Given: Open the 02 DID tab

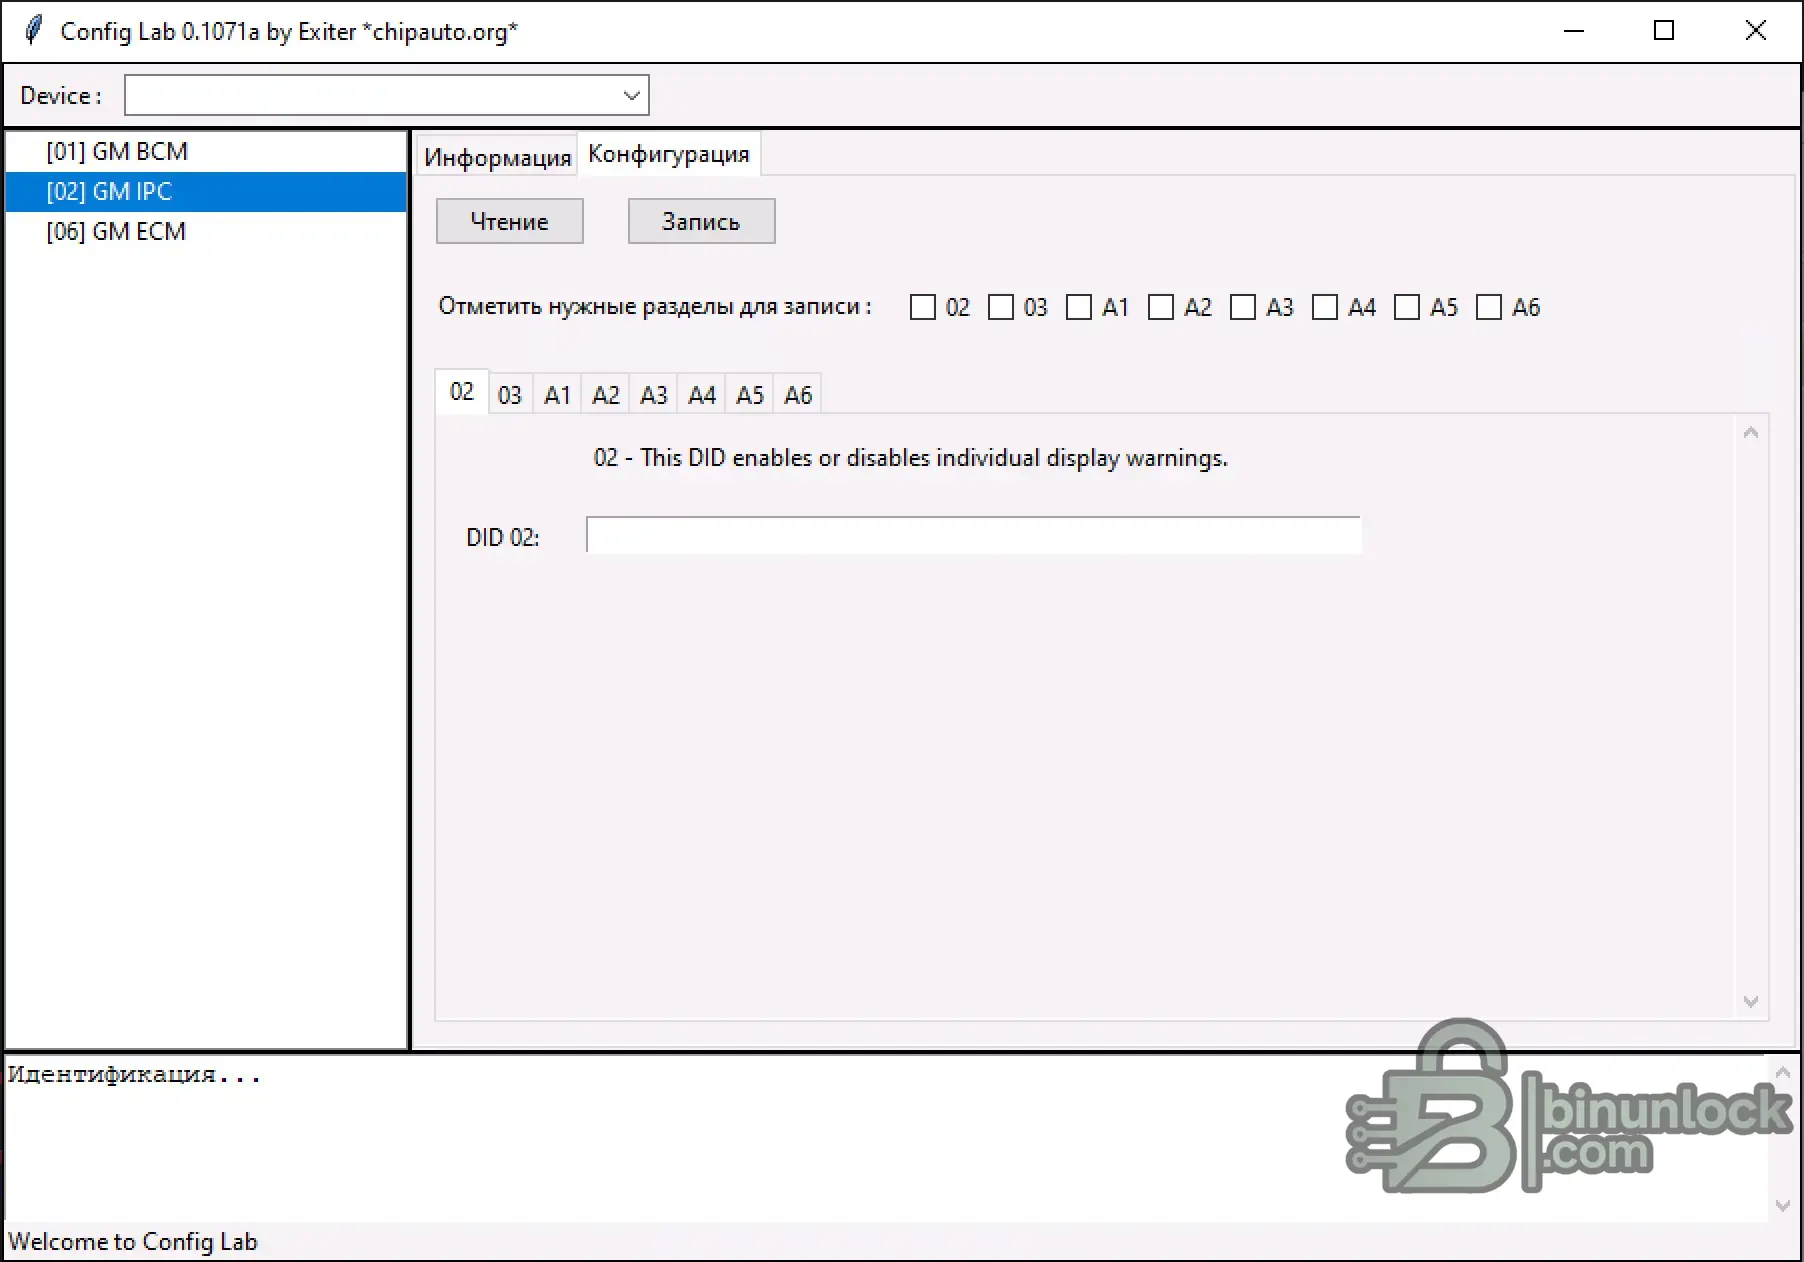Looking at the screenshot, I should (462, 392).
